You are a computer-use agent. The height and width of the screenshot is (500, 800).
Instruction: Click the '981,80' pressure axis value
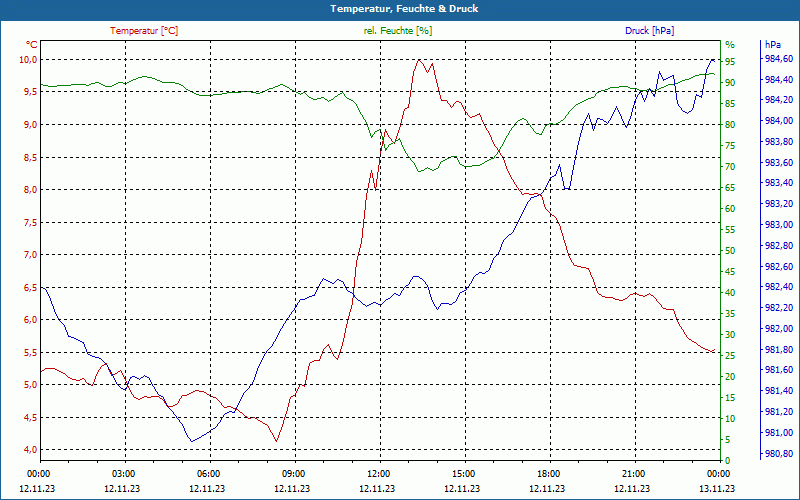click(779, 349)
